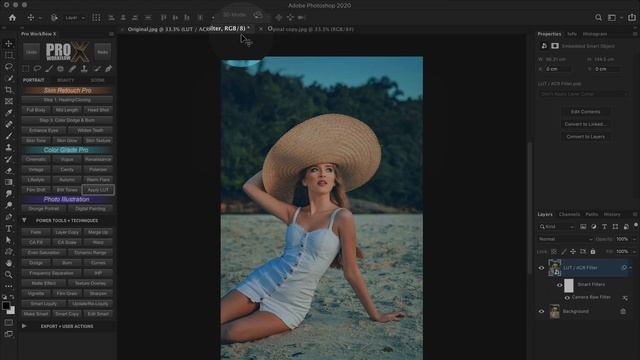Click the X position input field
The height and width of the screenshot is (360, 640).
(x=558, y=69)
